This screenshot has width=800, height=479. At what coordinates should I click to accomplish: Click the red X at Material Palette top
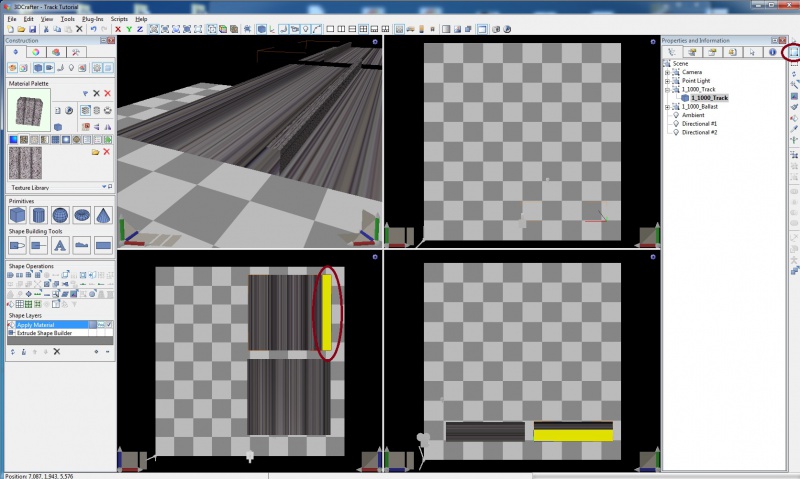point(107,93)
